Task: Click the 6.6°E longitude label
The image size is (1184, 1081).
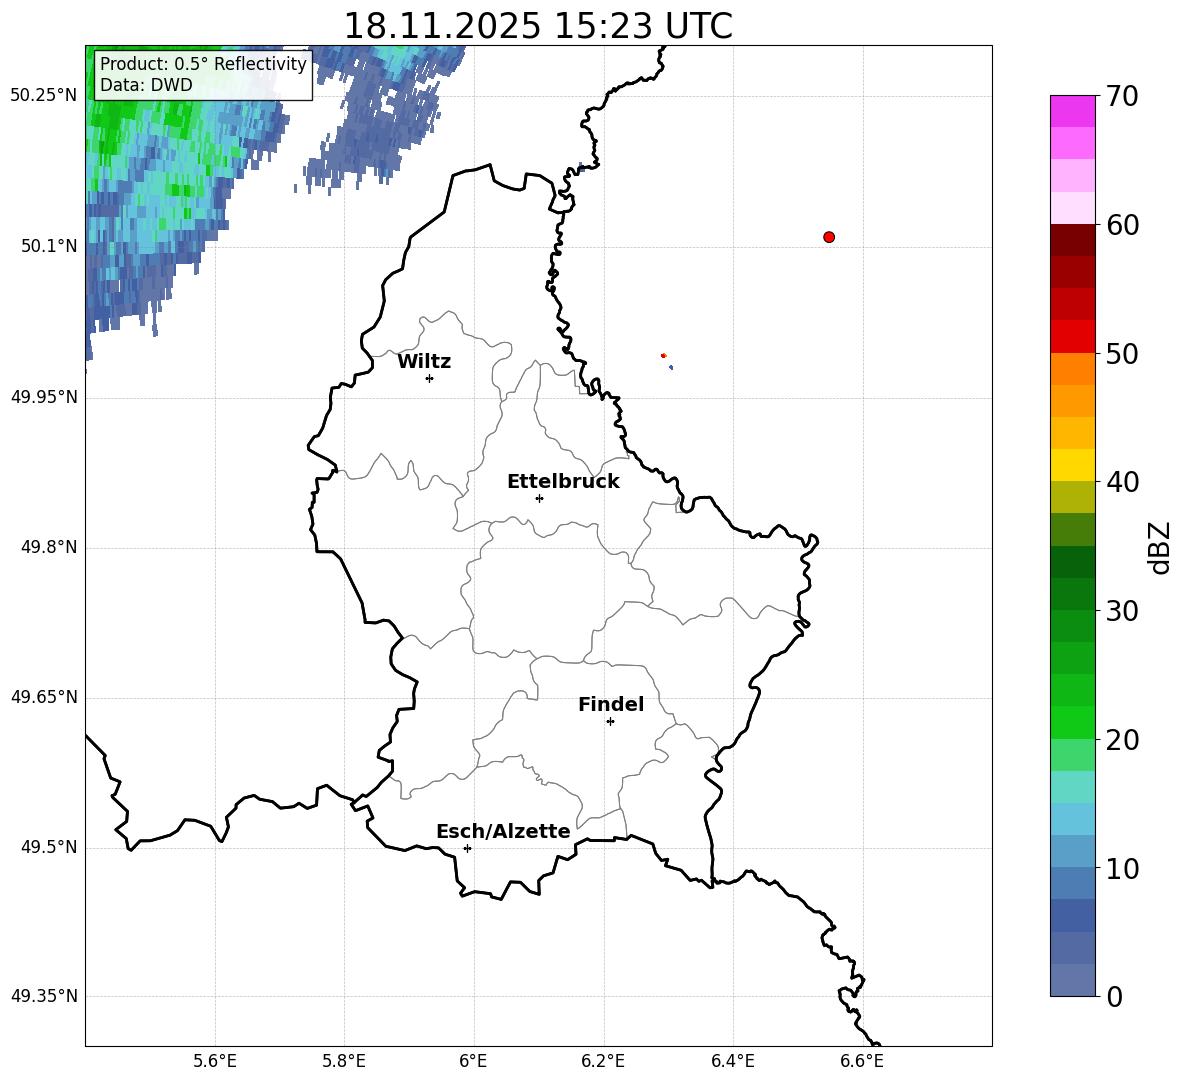Action: coord(862,1061)
